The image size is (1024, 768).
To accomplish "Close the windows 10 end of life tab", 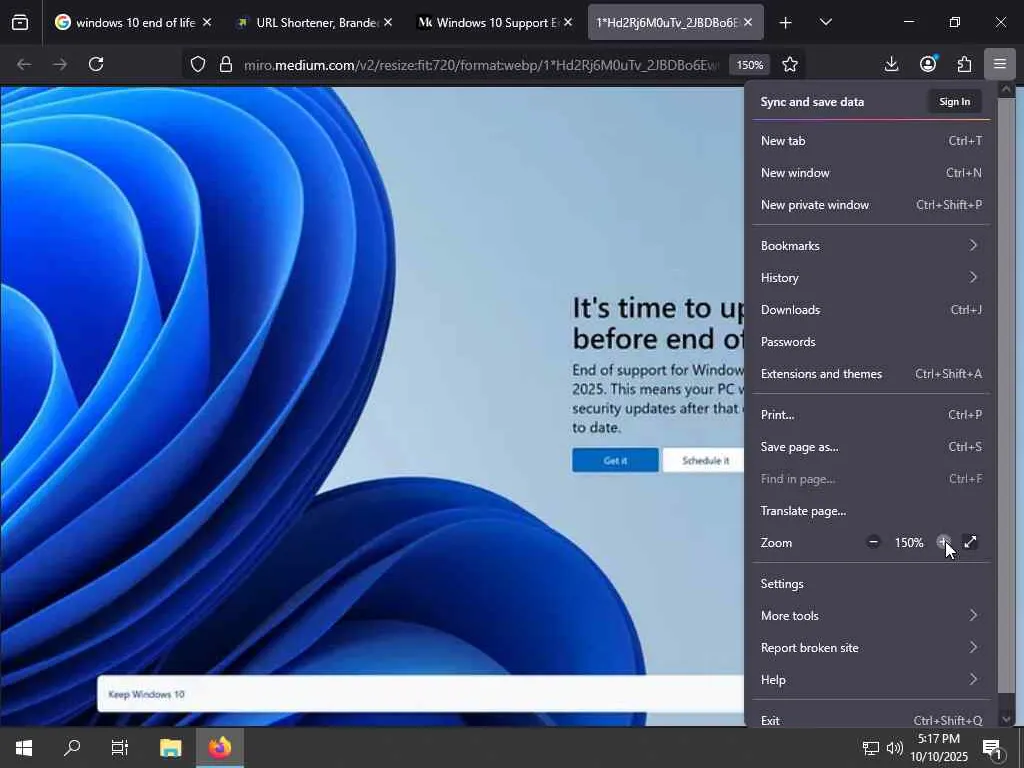I will tap(207, 22).
